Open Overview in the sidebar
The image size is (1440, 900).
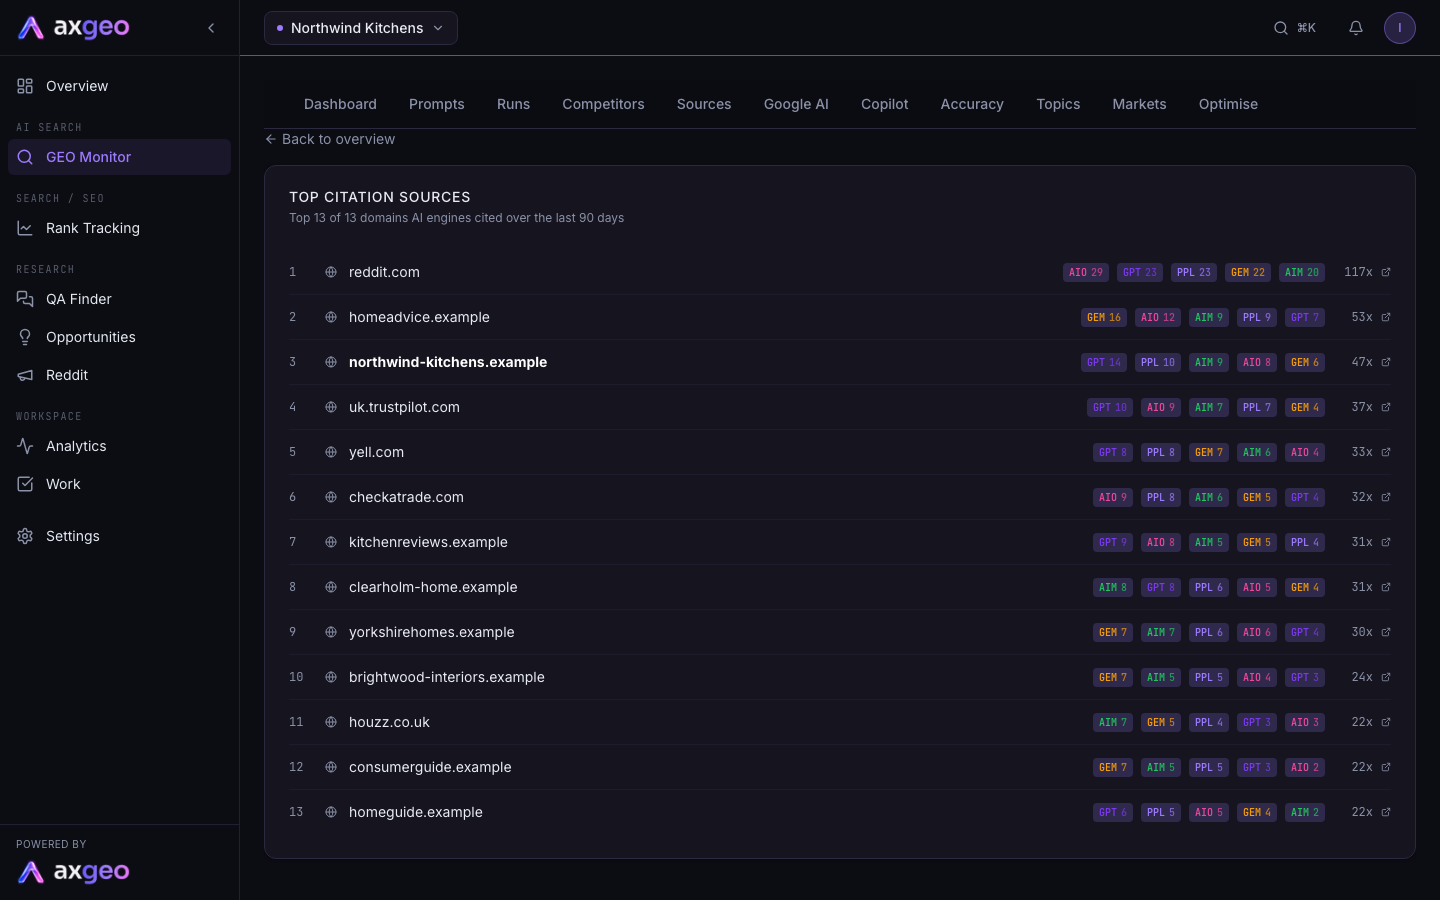point(119,86)
